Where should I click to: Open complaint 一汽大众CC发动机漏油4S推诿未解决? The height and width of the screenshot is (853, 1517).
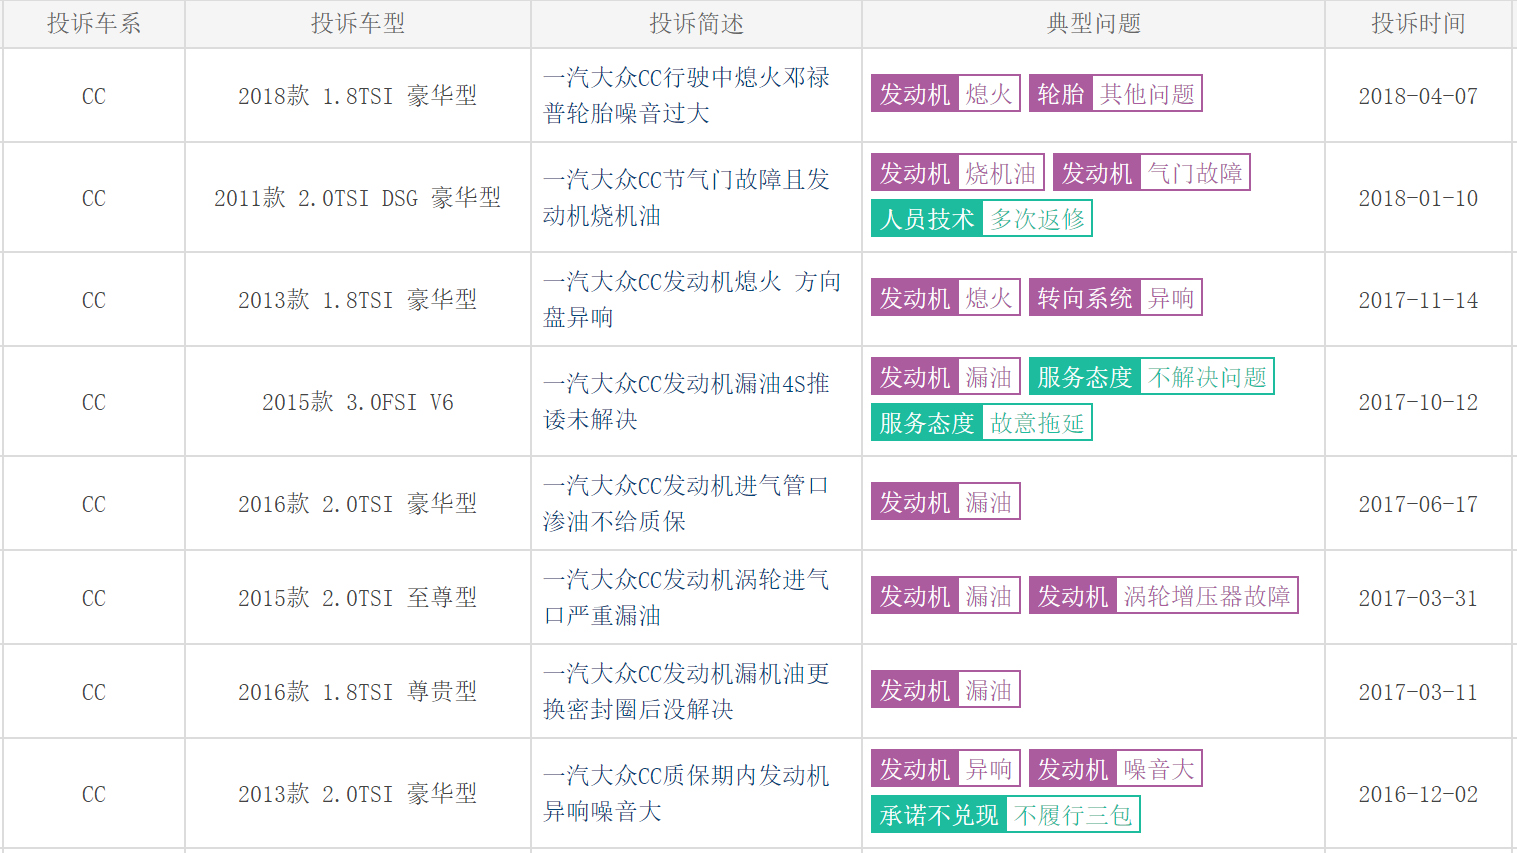[x=687, y=401]
